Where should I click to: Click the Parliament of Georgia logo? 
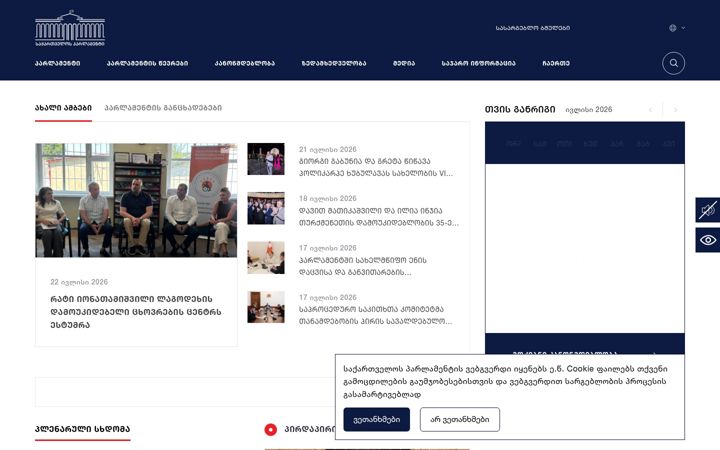click(70, 28)
